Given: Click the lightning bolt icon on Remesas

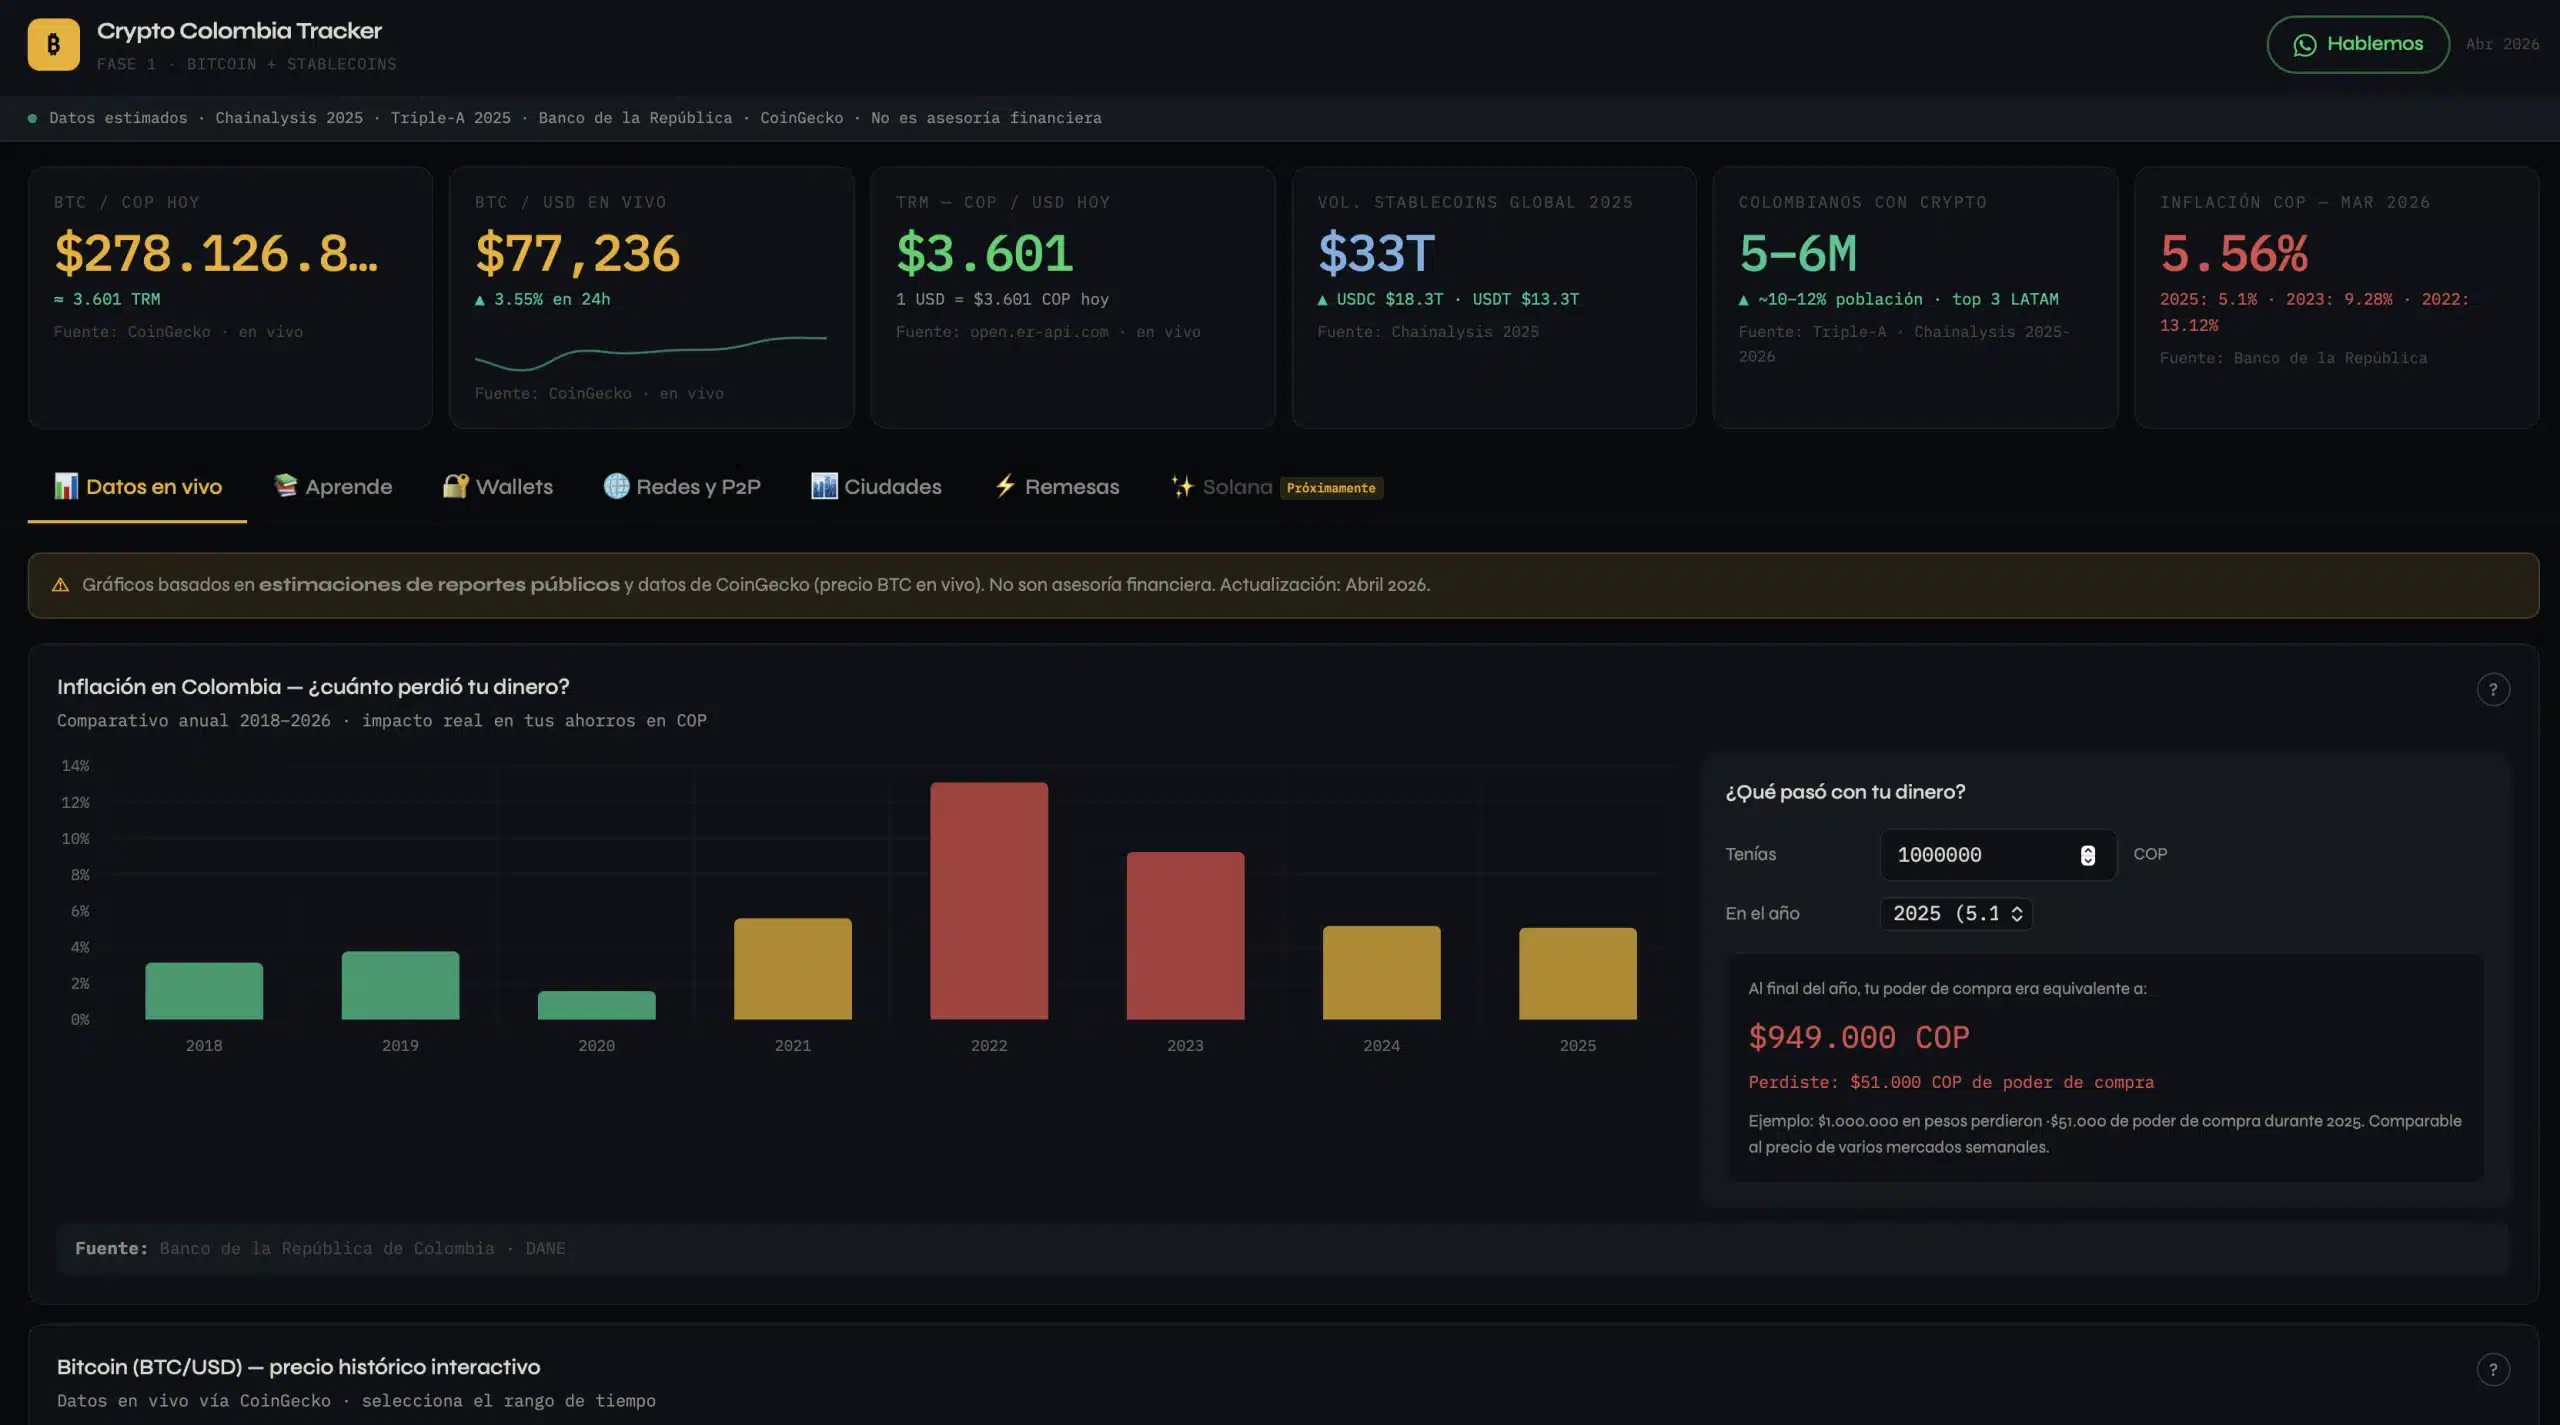Looking at the screenshot, I should pos(1004,486).
